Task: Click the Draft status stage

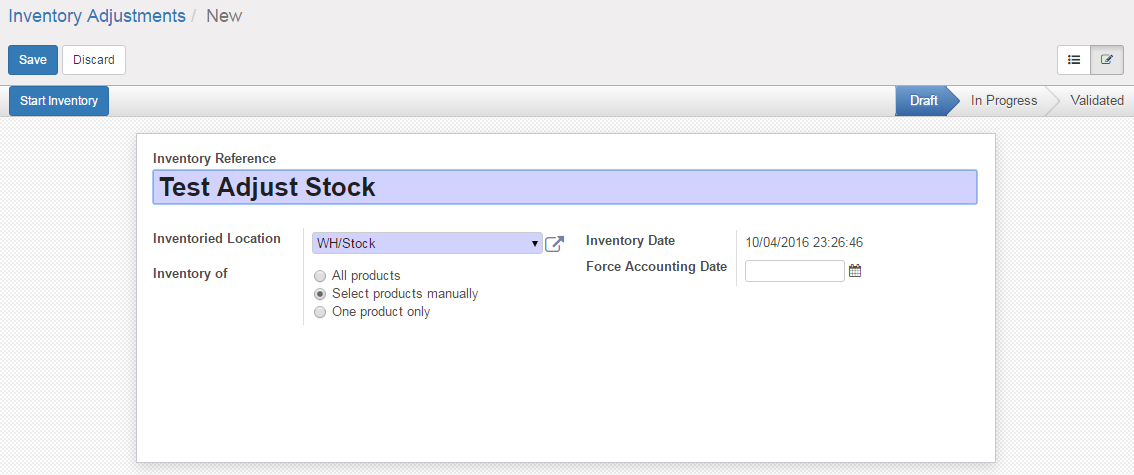Action: pos(923,101)
